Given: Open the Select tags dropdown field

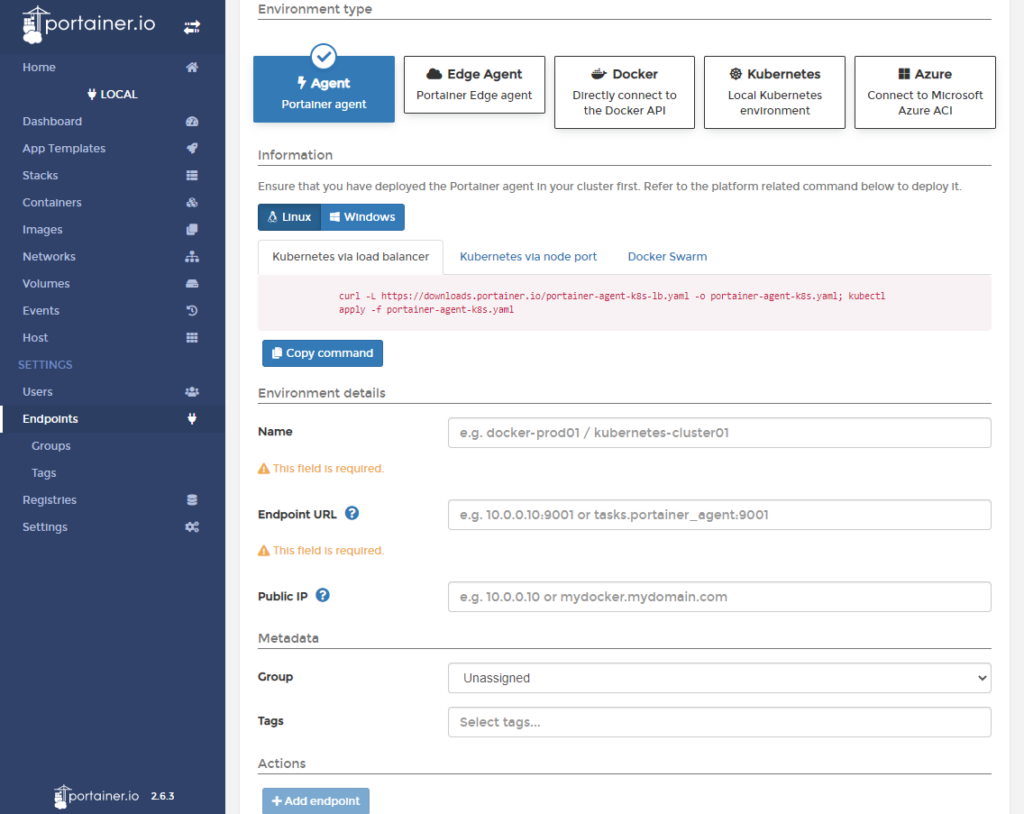Looking at the screenshot, I should click(720, 723).
